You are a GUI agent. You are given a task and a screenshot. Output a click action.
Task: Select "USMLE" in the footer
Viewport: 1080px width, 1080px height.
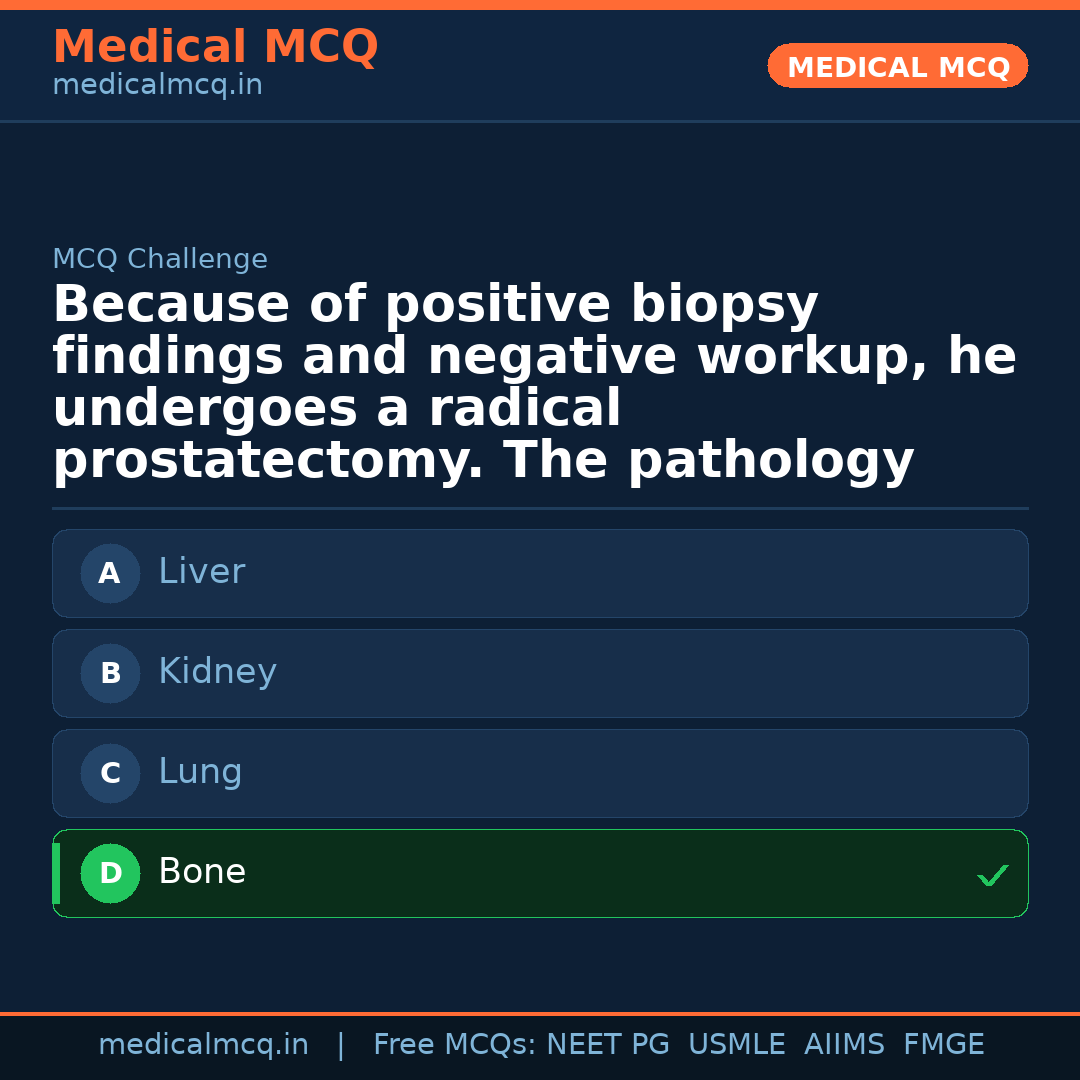coord(736,1045)
